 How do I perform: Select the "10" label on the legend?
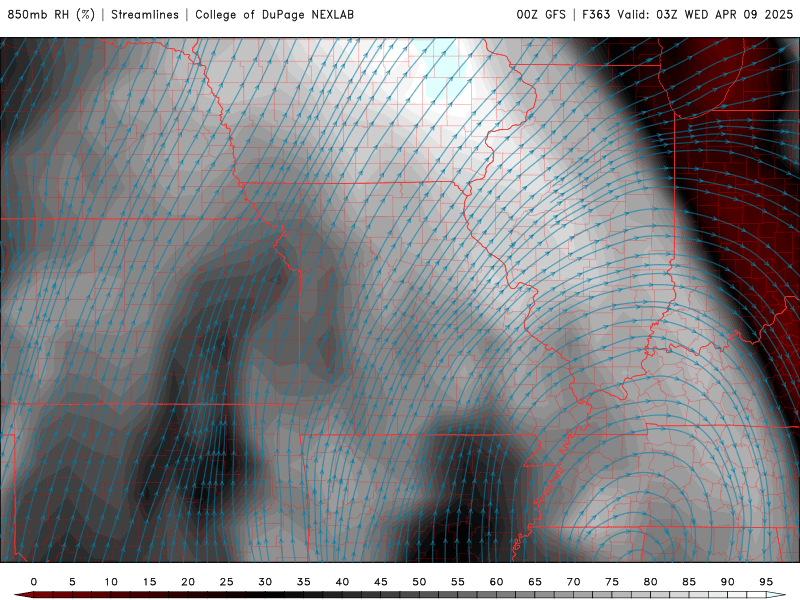coord(111,582)
